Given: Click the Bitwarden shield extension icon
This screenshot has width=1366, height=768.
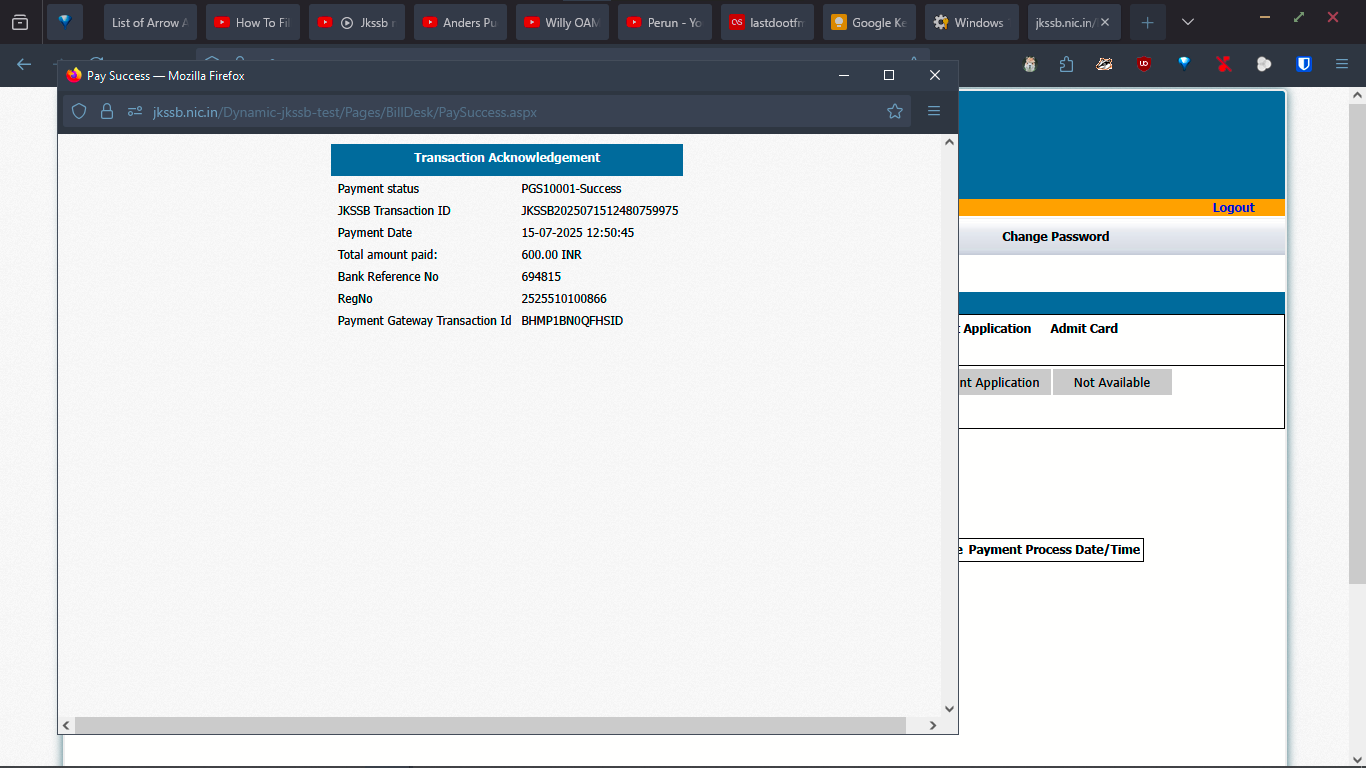Looking at the screenshot, I should 1304,64.
